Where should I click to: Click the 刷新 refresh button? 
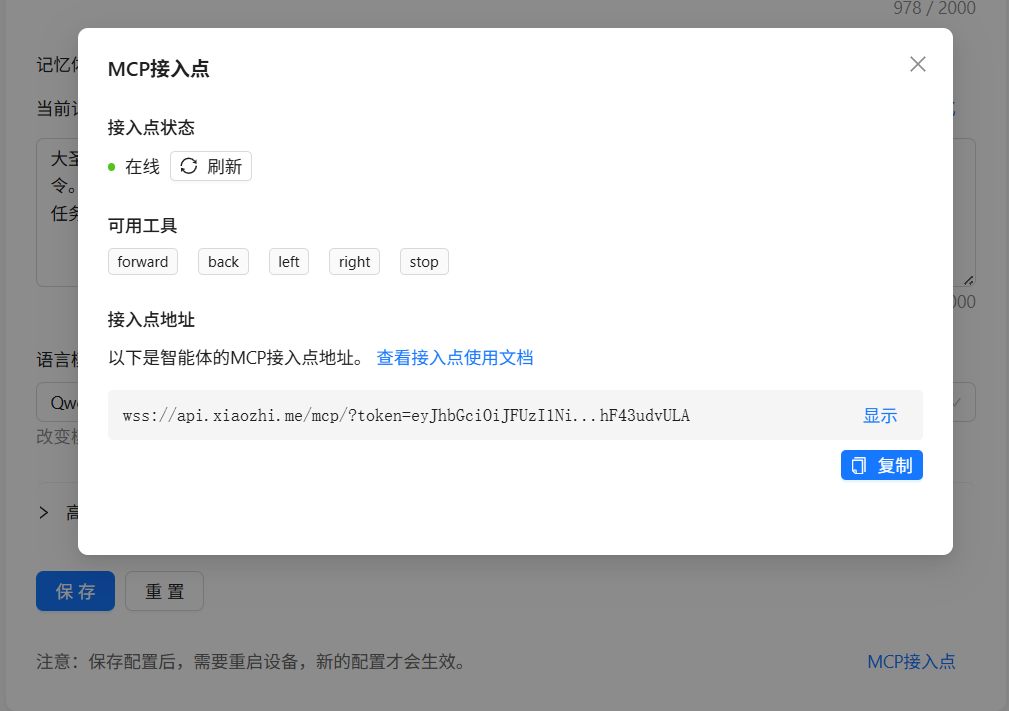coord(211,167)
